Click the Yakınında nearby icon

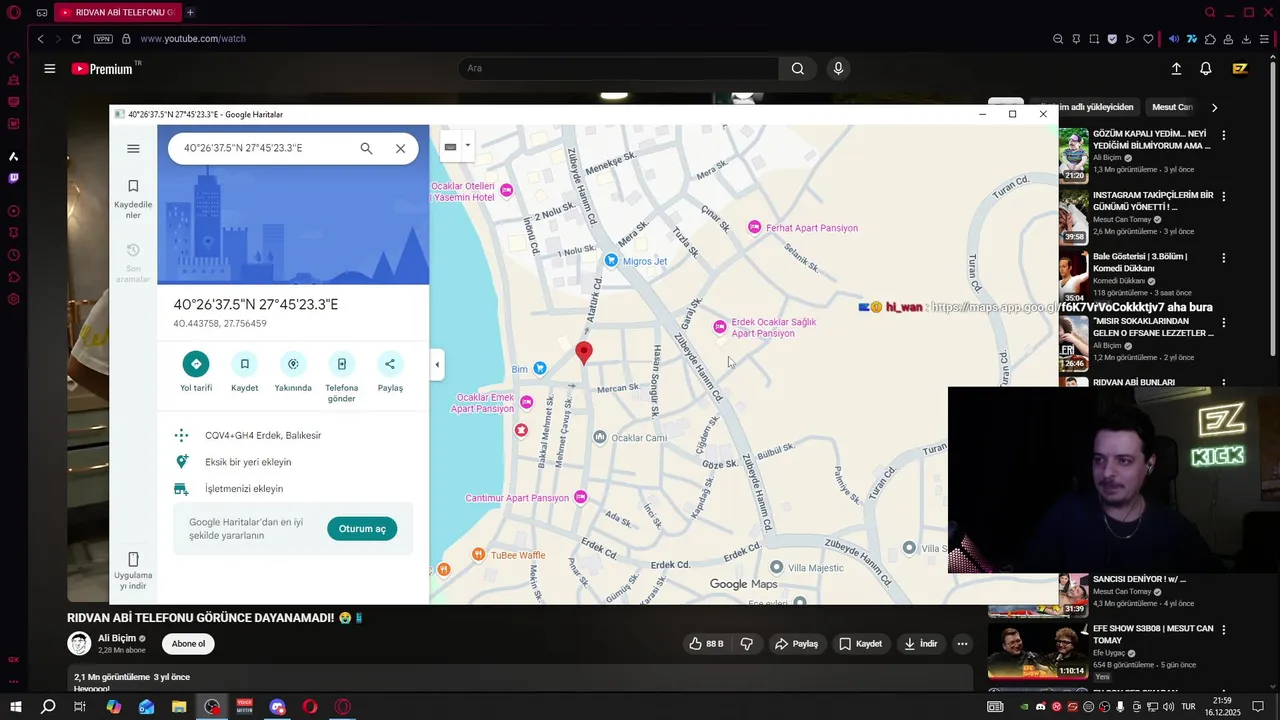coord(293,364)
